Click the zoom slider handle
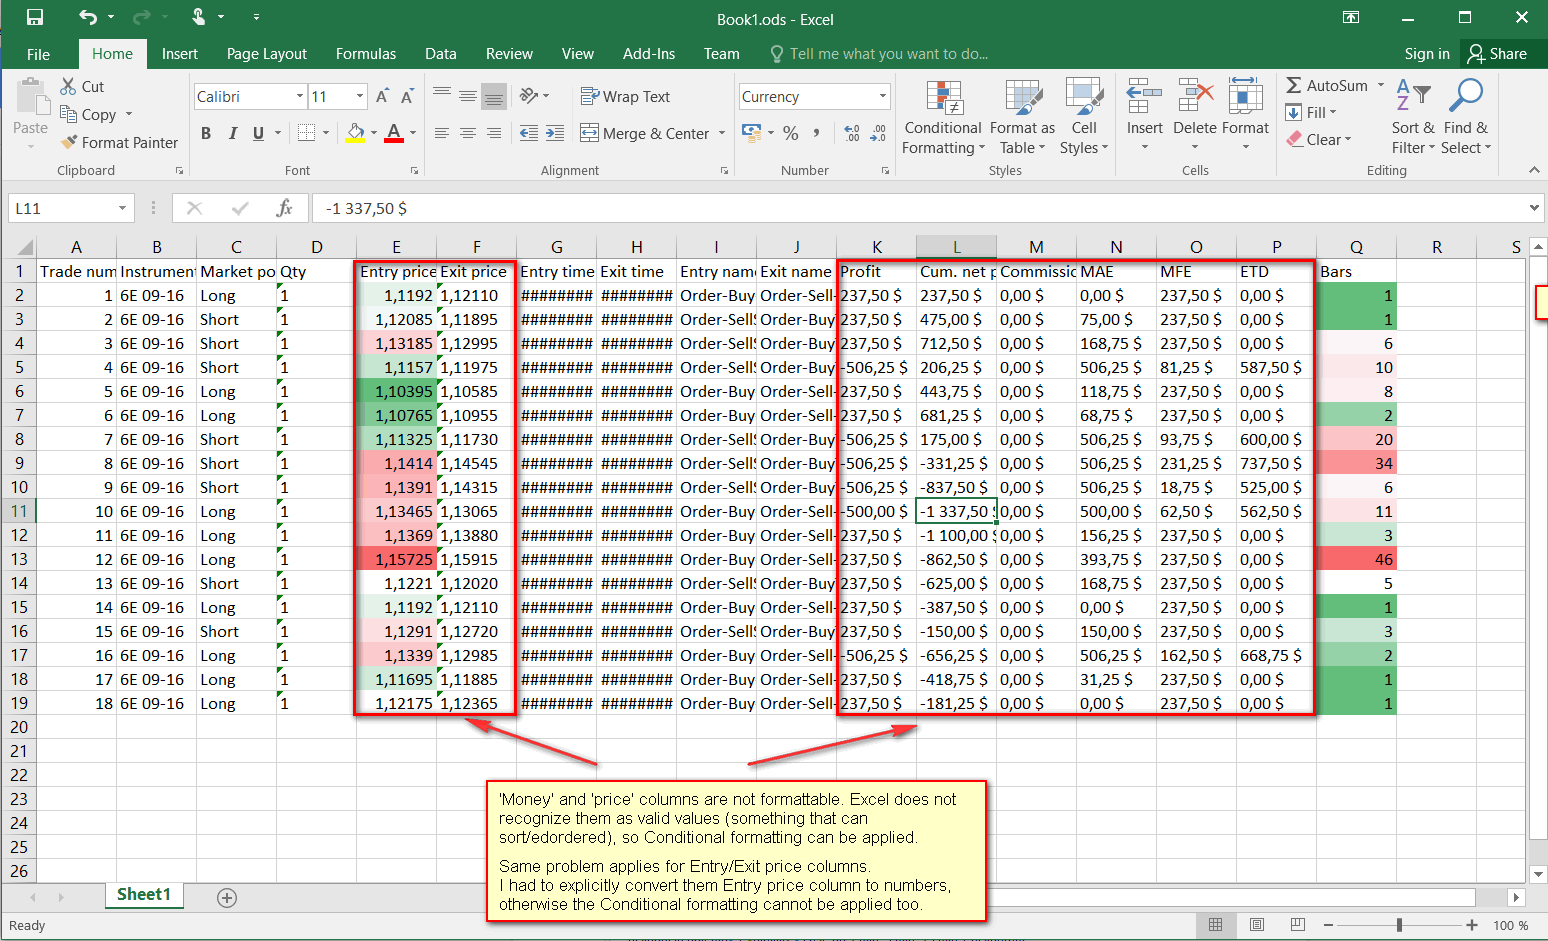This screenshot has height=941, width=1548. click(1399, 925)
